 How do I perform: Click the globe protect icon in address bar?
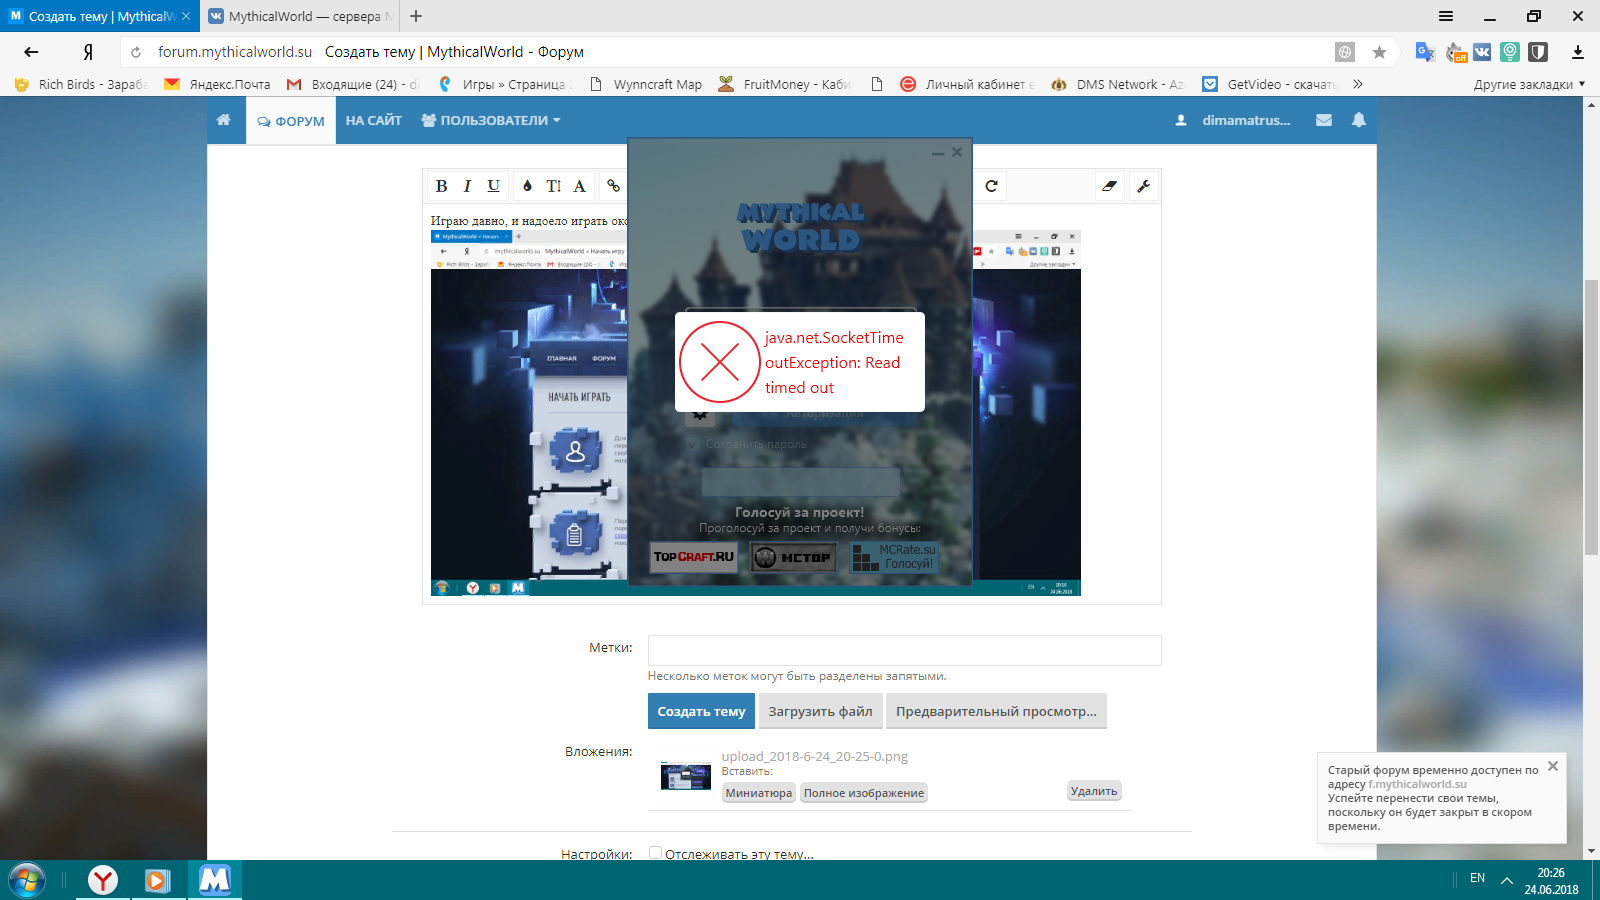click(x=1345, y=52)
